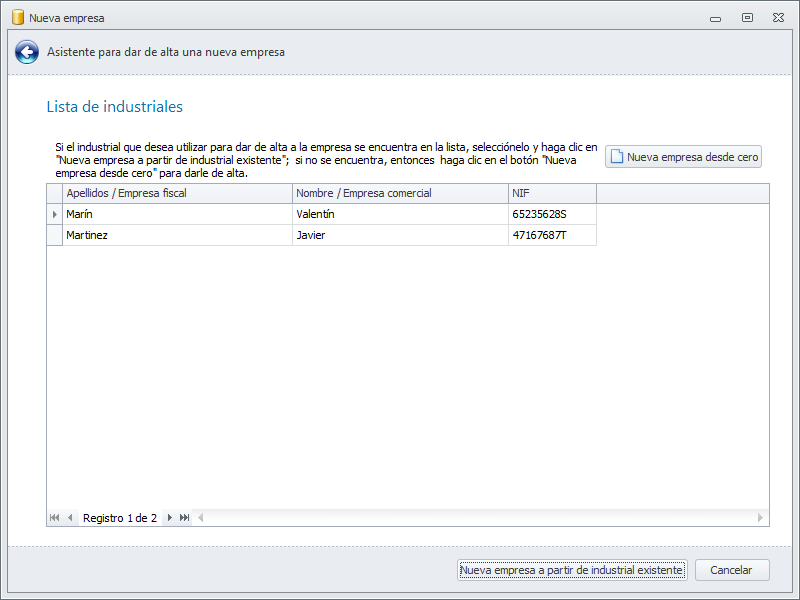Viewport: 800px width, 600px height.
Task: Click the document icon on Nueva empresa desde cero
Action: pos(617,157)
